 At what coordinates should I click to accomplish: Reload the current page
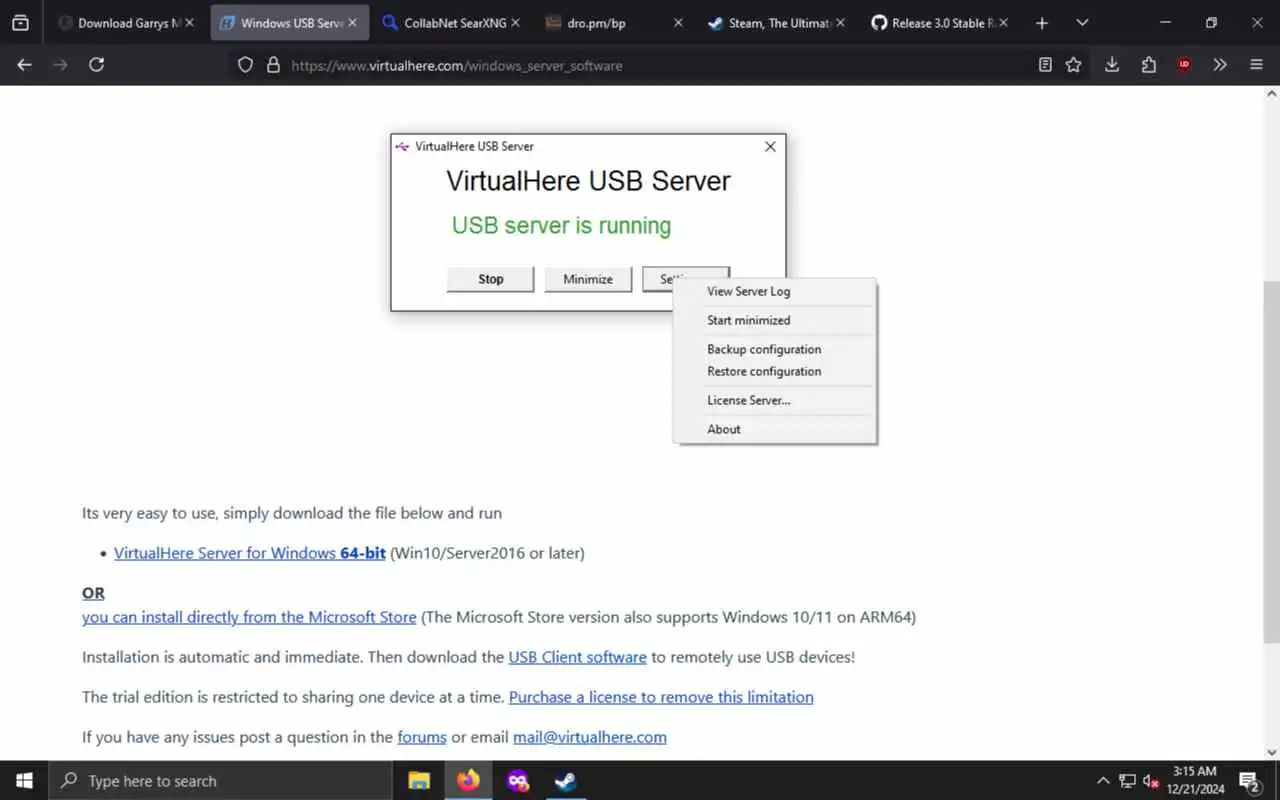(97, 65)
